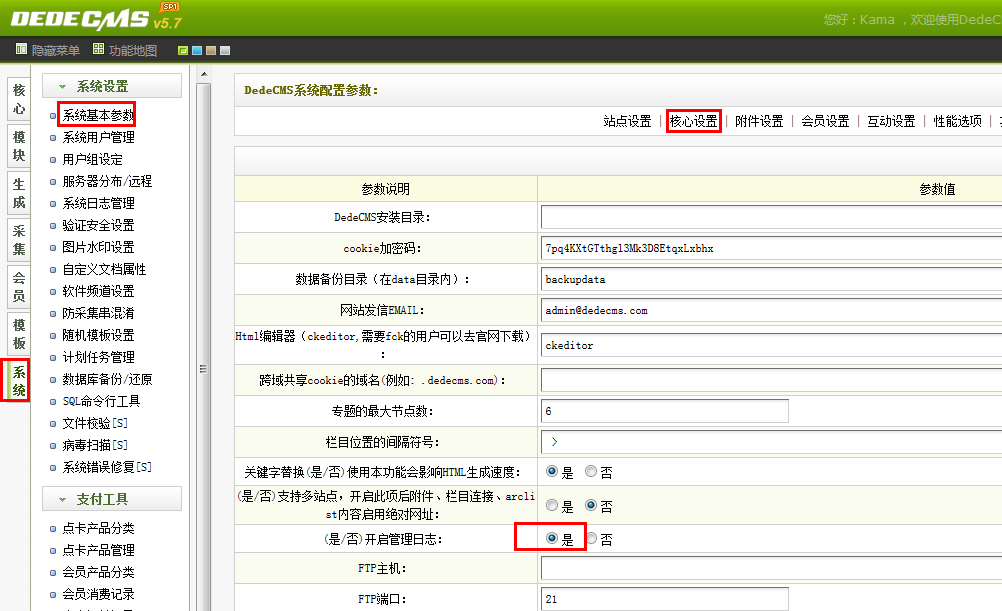This screenshot has height=611, width=1002.
Task: Open 系统用户管理 in the menu
Action: [x=98, y=137]
